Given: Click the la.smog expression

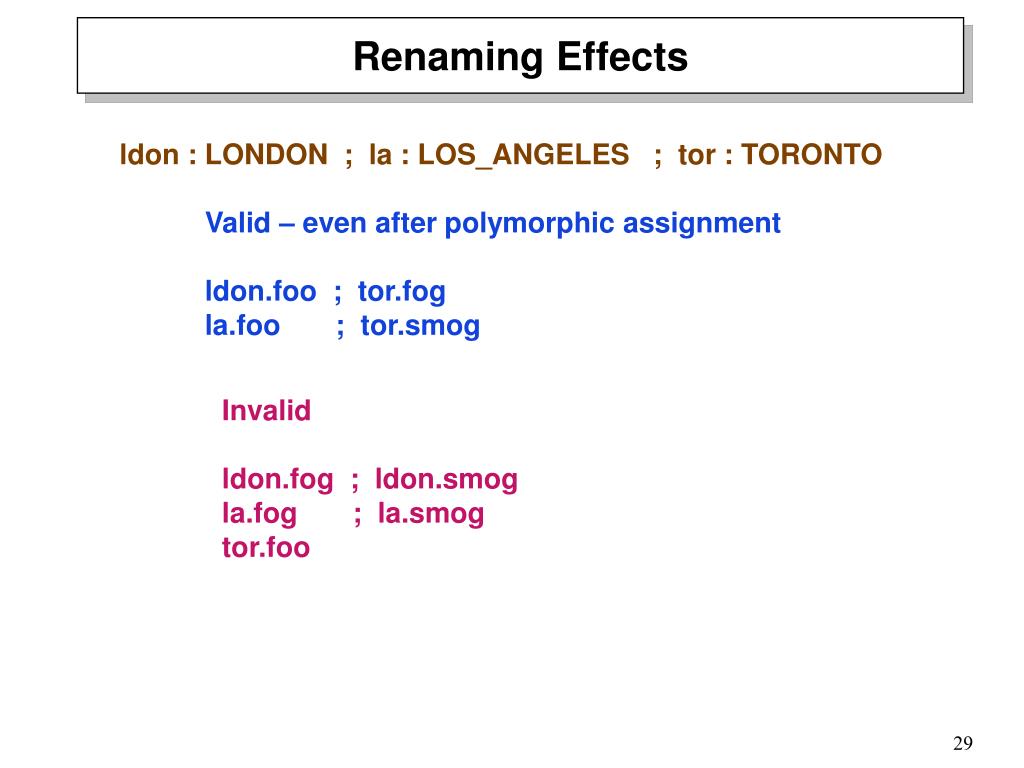Looking at the screenshot, I should 431,514.
